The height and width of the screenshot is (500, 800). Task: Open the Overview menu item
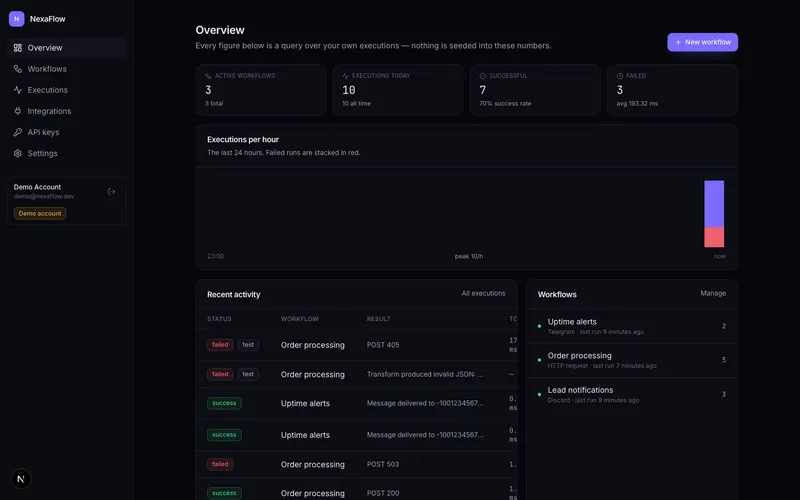67,48
